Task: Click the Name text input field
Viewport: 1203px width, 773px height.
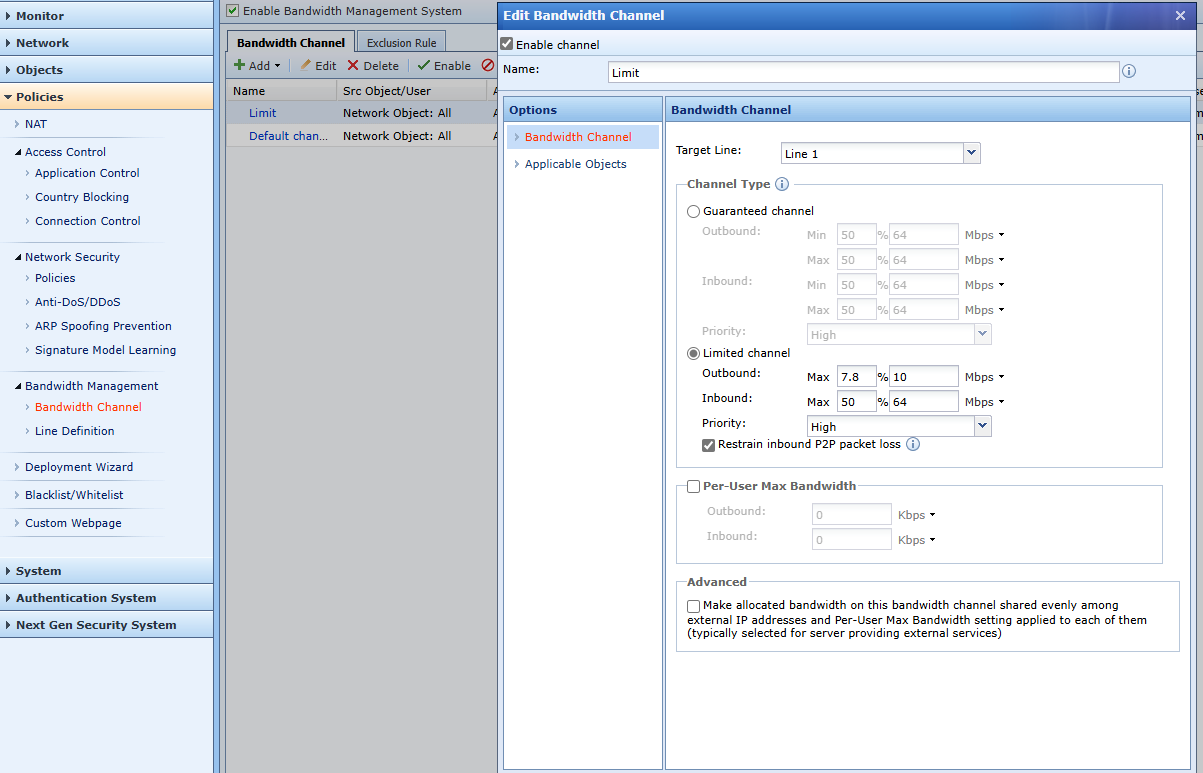Action: click(862, 72)
